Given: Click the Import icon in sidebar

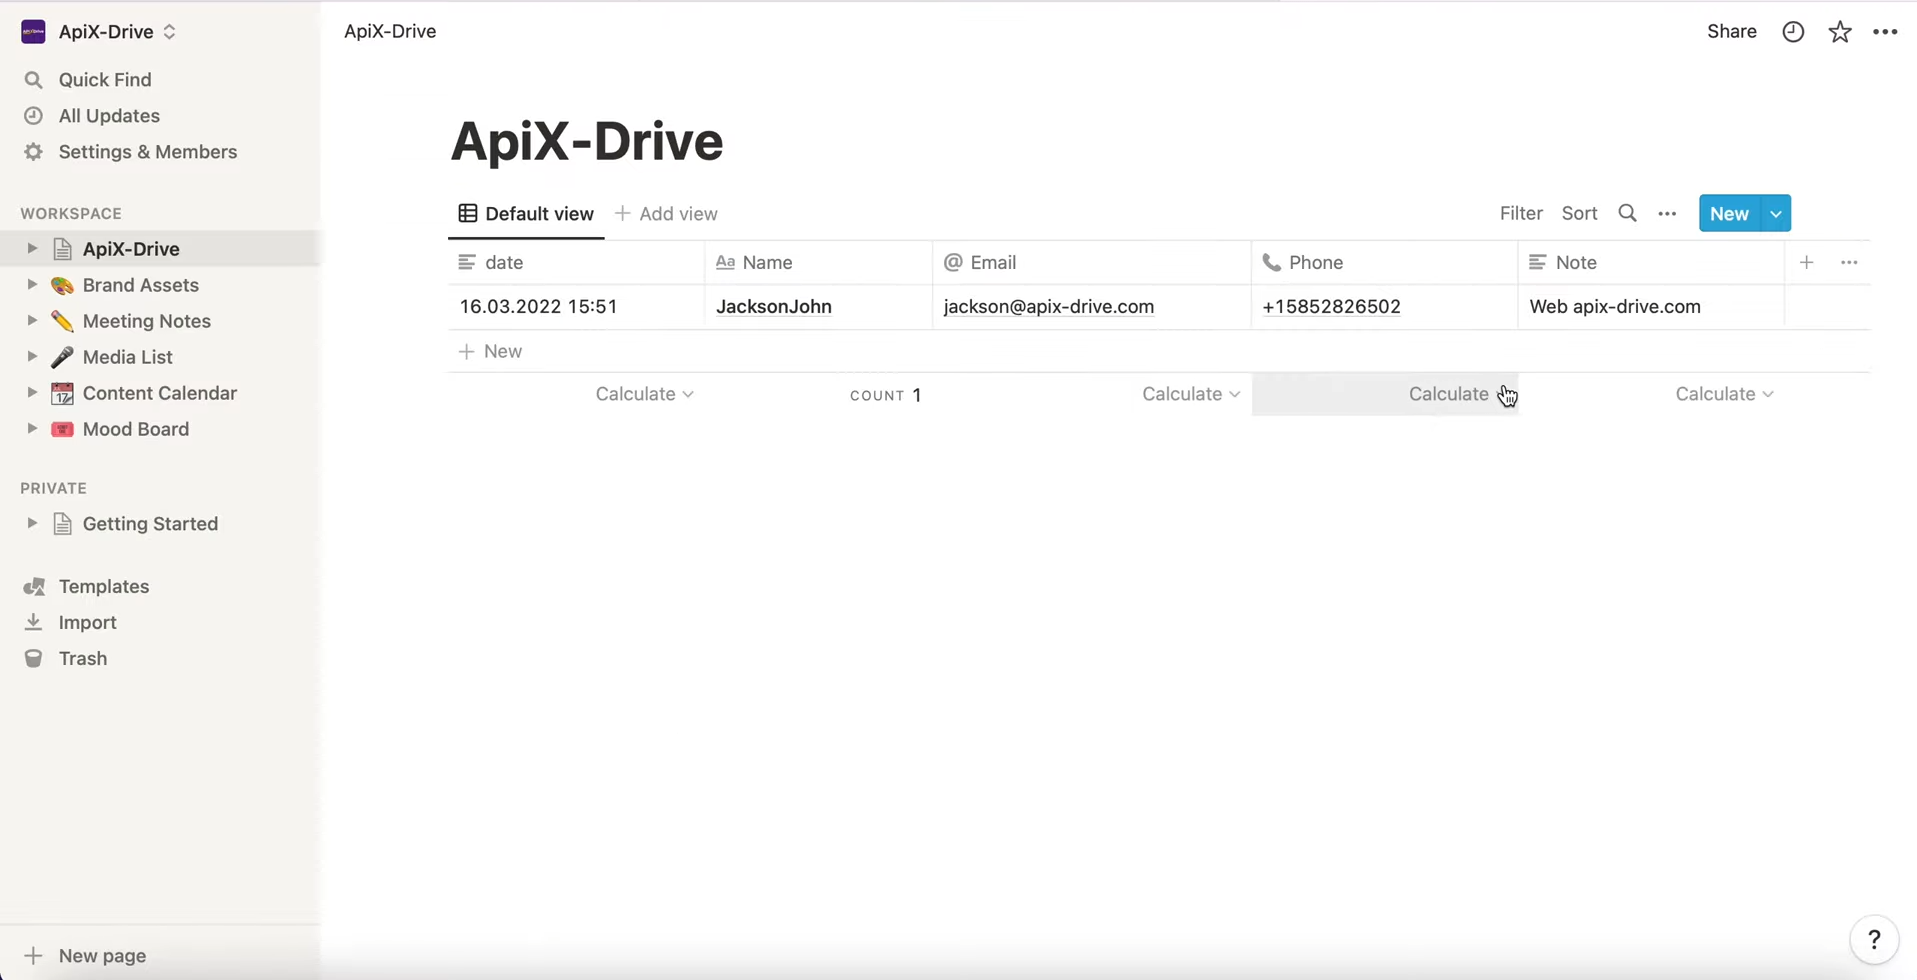Looking at the screenshot, I should pyautogui.click(x=33, y=622).
